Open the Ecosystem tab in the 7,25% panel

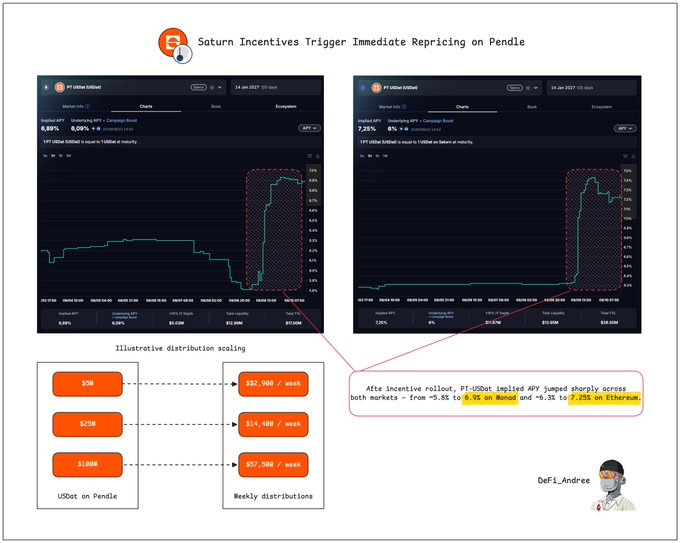click(x=602, y=107)
